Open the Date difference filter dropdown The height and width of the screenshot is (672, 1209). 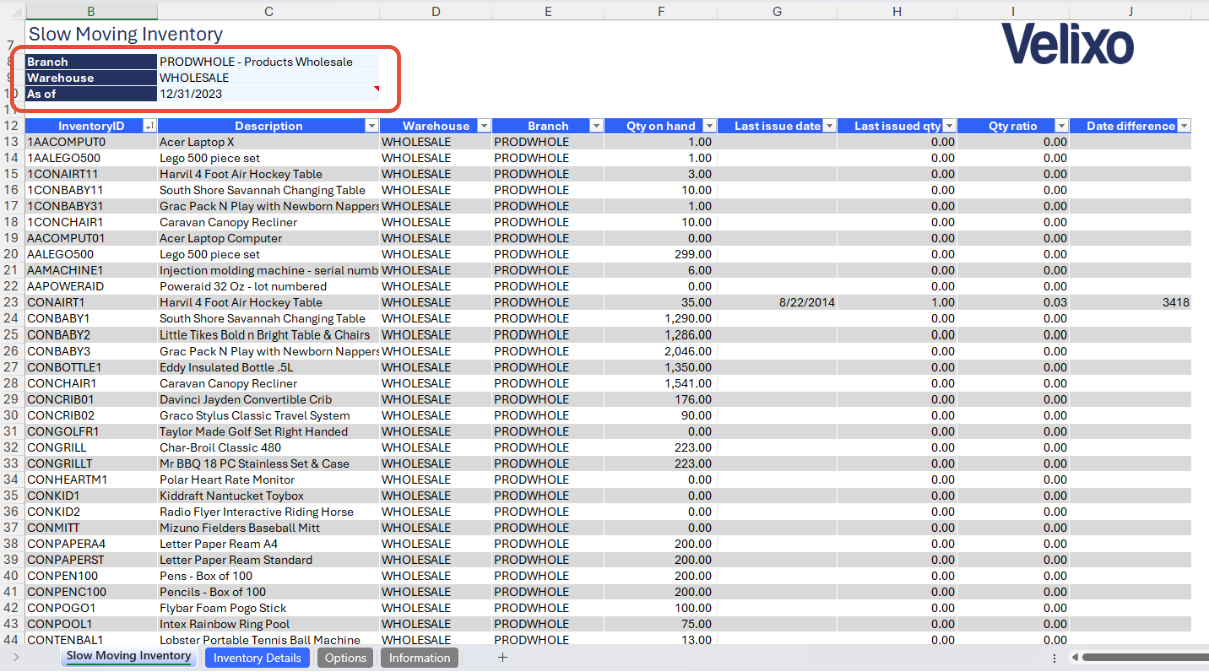(1184, 126)
